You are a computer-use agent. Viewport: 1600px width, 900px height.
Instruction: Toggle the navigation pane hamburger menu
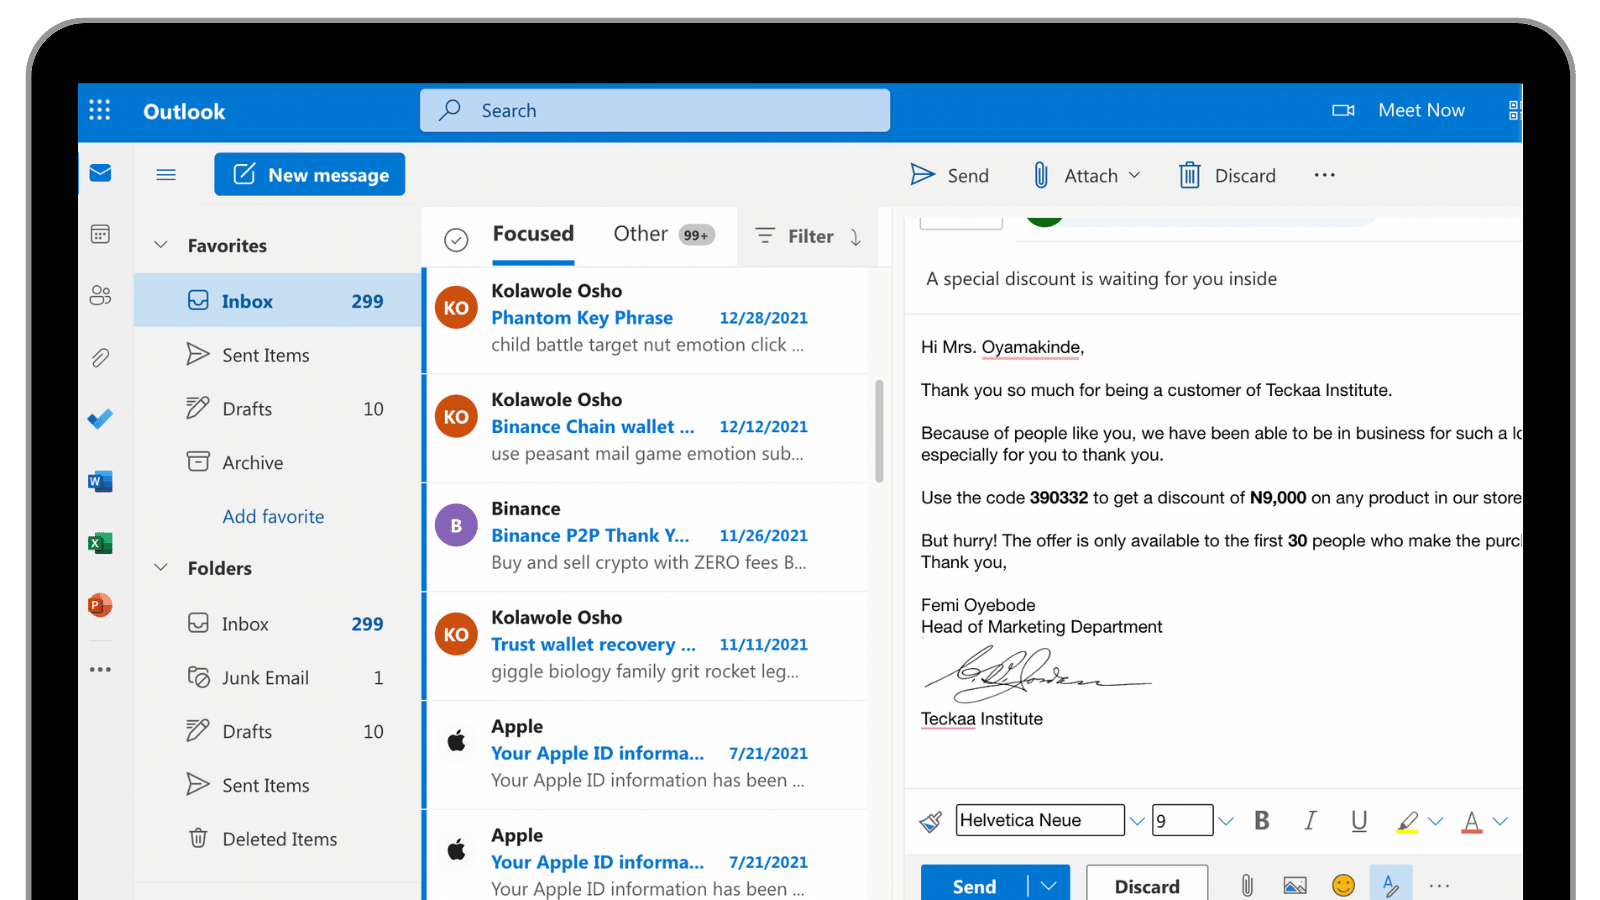pos(166,175)
